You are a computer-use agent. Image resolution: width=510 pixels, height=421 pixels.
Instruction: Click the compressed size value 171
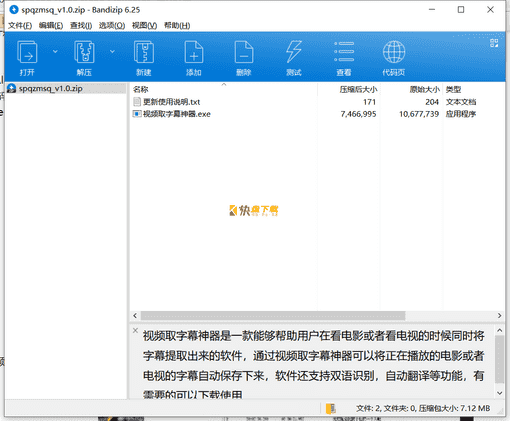pyautogui.click(x=369, y=102)
